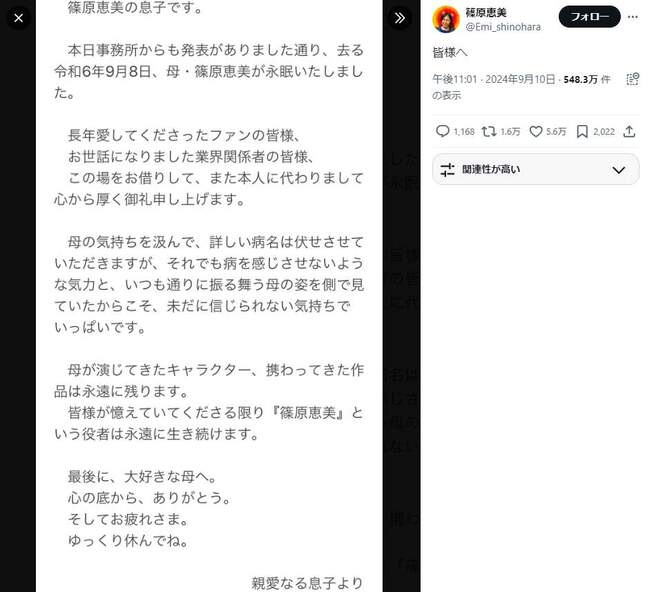Click the filter sliders icon beside 関連性が高い
This screenshot has width=645, height=592.
click(448, 169)
